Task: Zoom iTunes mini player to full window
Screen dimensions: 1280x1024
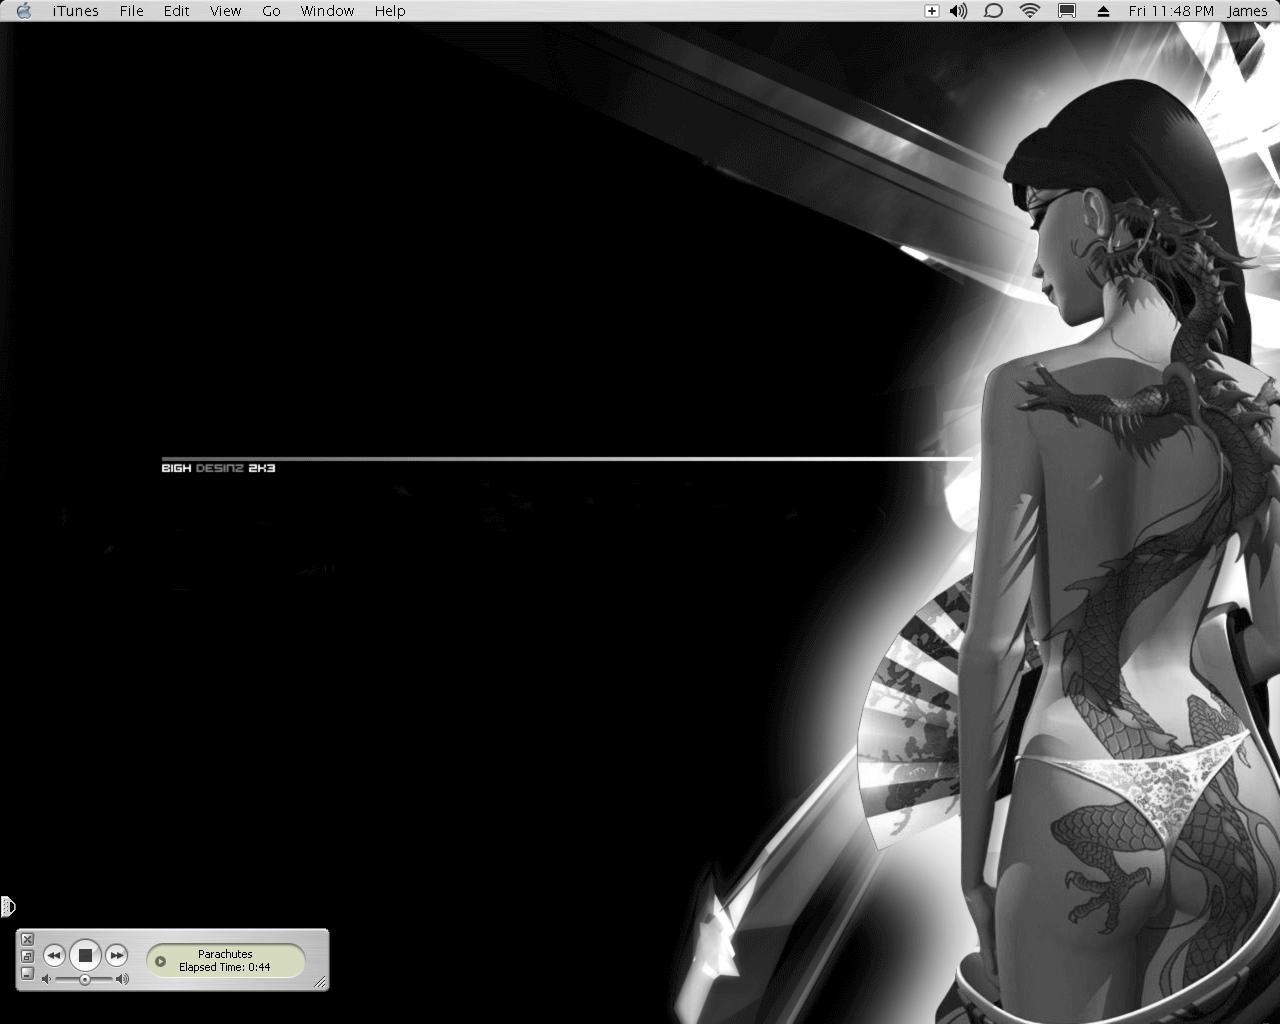Action: 28,956
